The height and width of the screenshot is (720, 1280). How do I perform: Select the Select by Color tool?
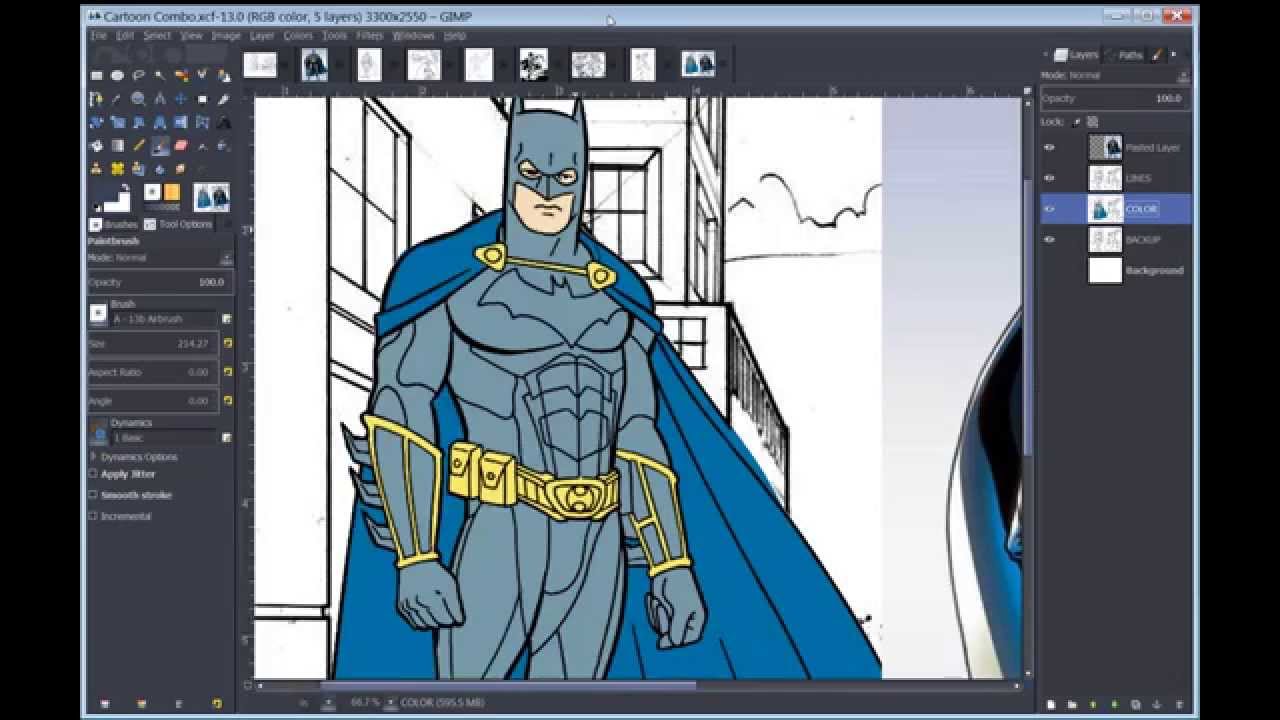181,75
